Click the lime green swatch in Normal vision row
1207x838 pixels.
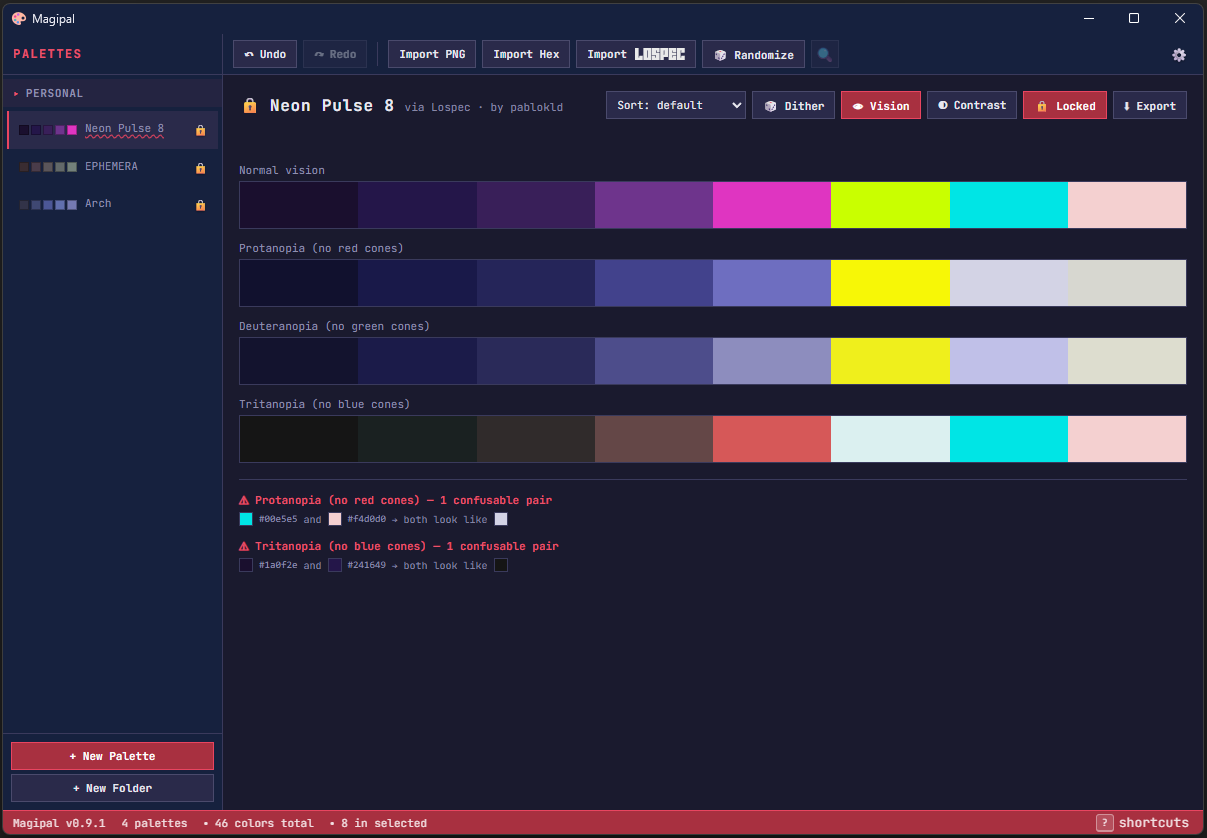pos(890,205)
